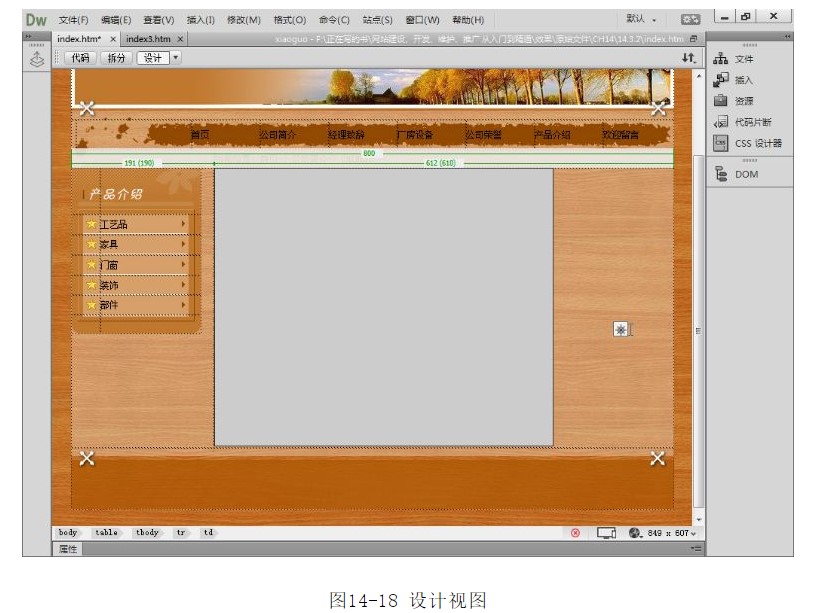This screenshot has height=613, width=832.
Task: Switch to 拆分 (Split) view
Action: [x=115, y=58]
